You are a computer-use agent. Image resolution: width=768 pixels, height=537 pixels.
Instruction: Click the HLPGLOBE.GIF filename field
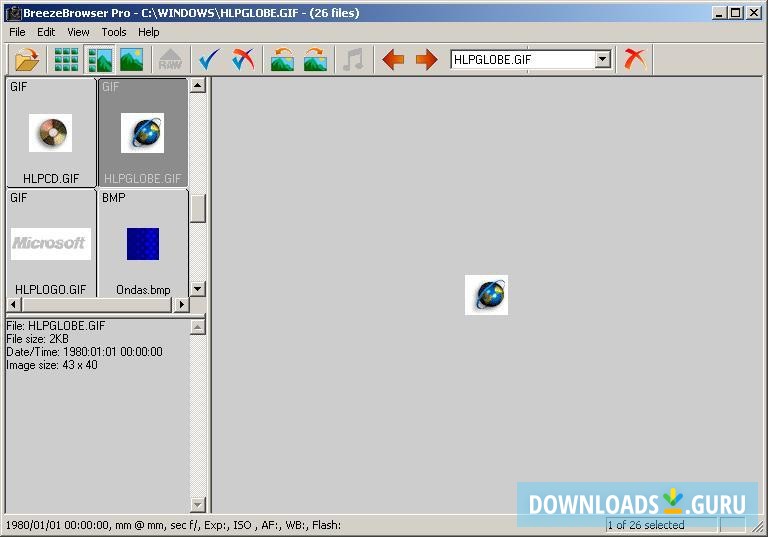click(x=523, y=60)
